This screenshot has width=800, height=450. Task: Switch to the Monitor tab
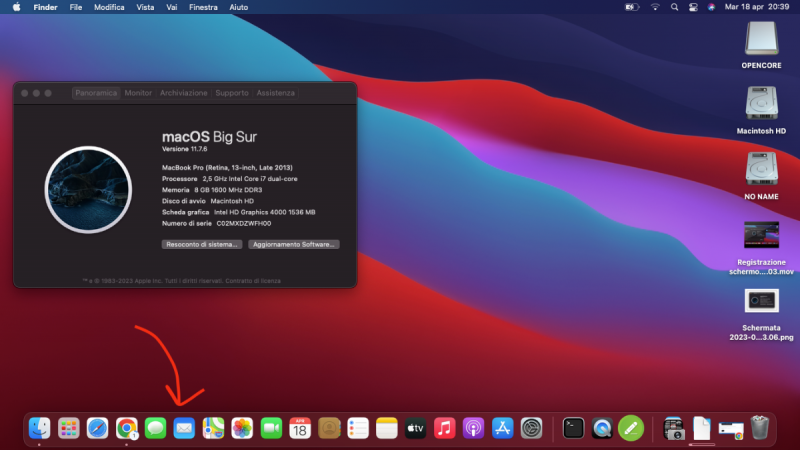138,93
